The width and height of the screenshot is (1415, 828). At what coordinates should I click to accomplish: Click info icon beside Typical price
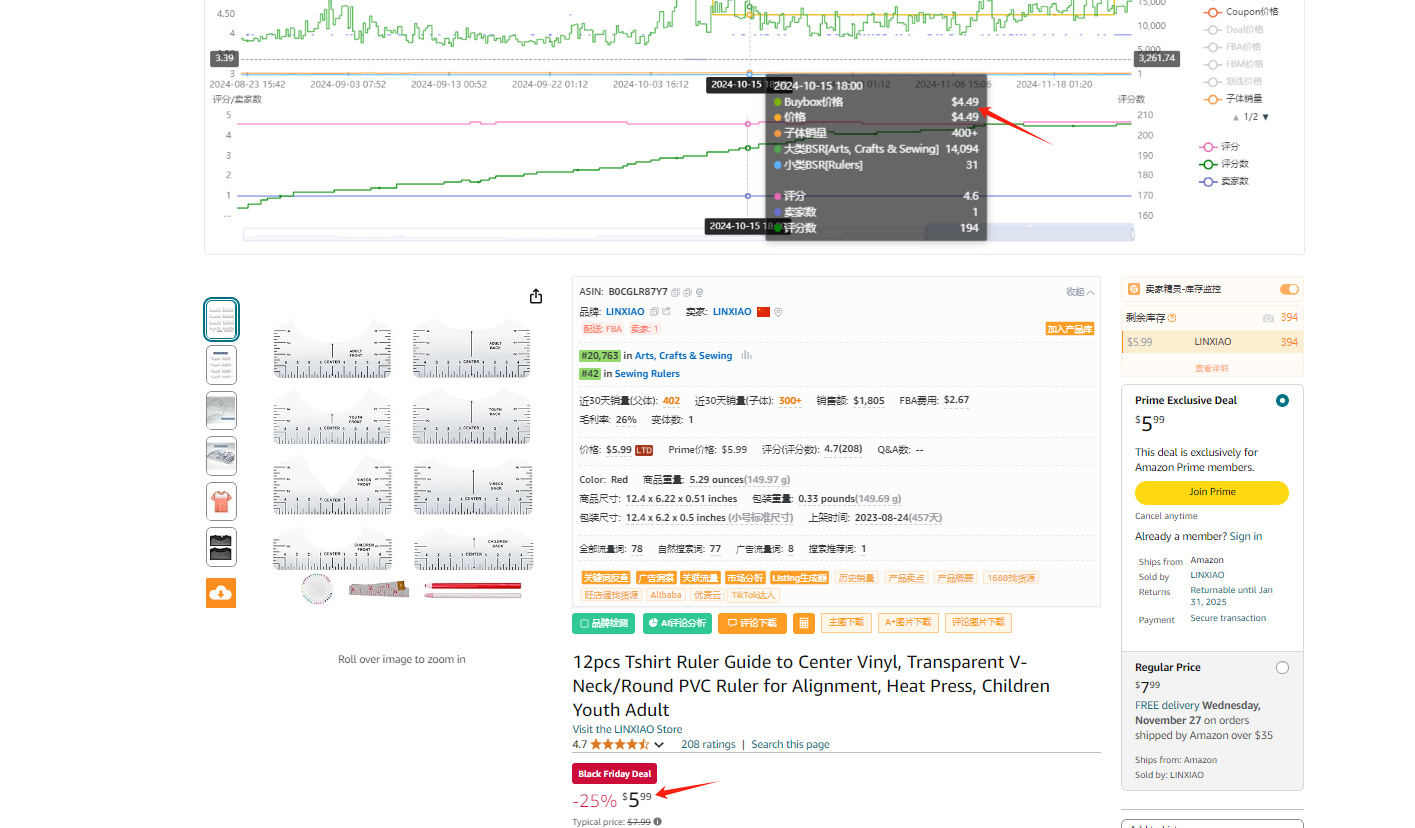pyautogui.click(x=657, y=822)
